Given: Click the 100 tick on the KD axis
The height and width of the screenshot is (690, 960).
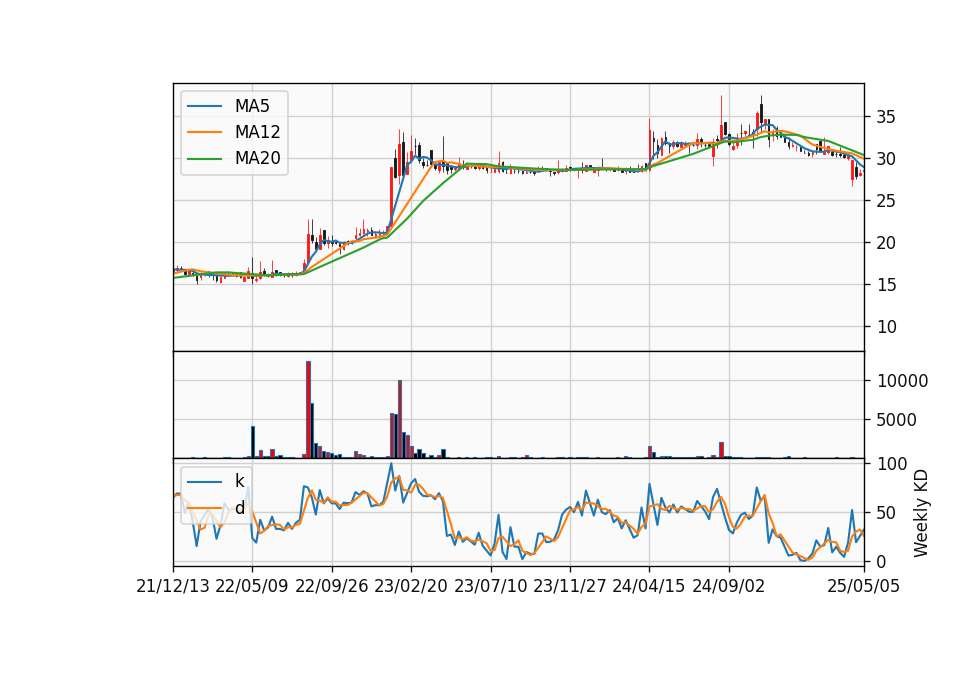Looking at the screenshot, I should point(892,464).
